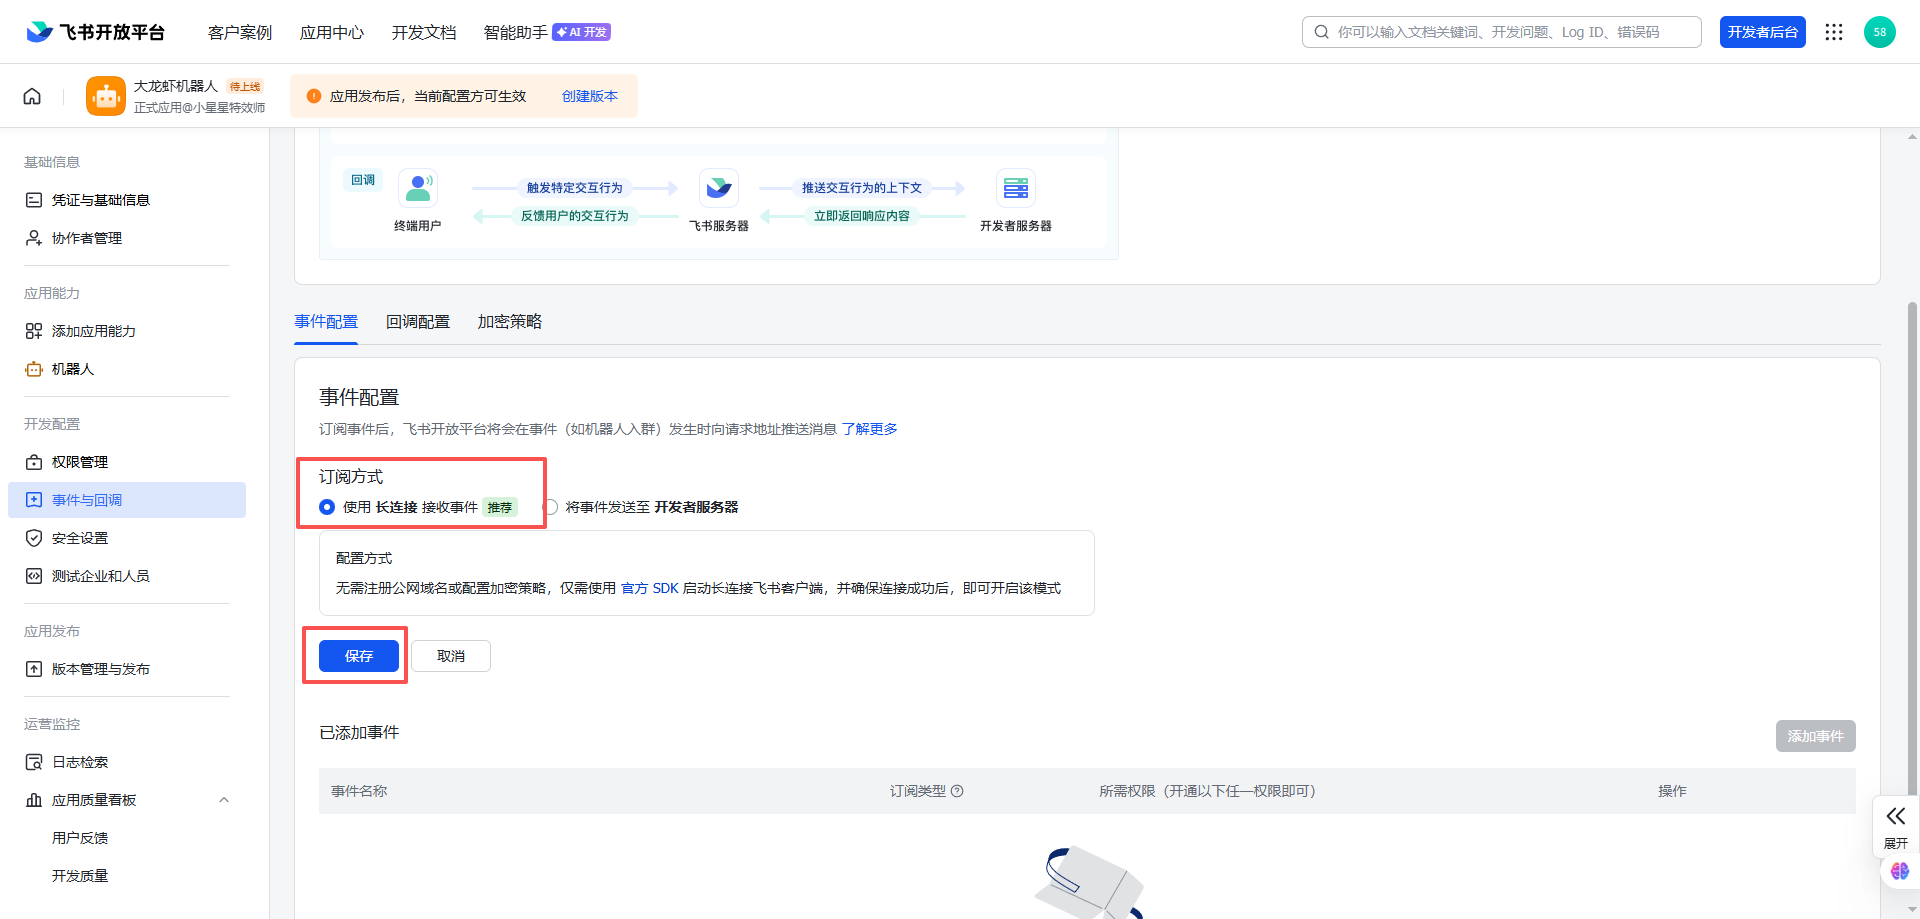Click the 取消 button
This screenshot has width=1920, height=919.
coord(451,656)
